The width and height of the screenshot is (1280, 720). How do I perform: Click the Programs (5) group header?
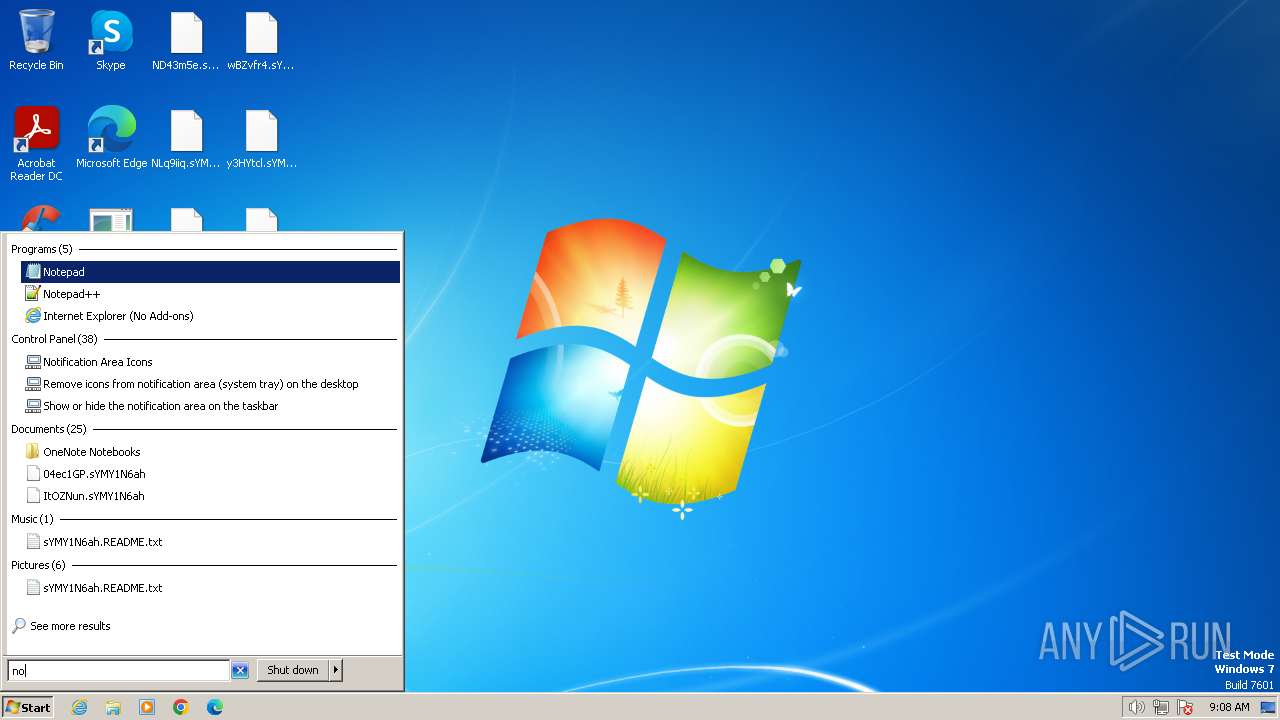(42, 249)
